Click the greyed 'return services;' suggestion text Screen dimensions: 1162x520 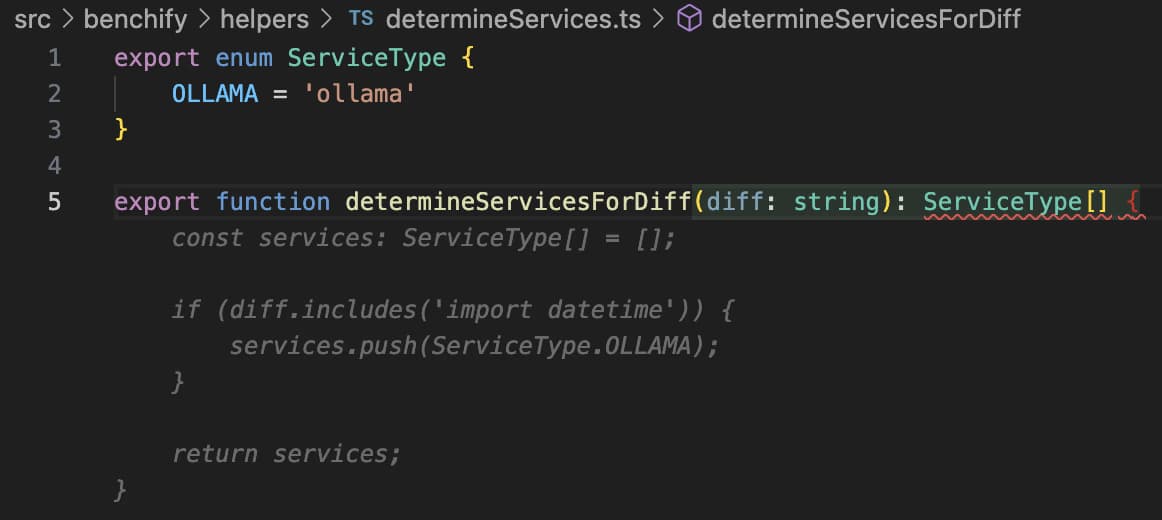pos(286,454)
